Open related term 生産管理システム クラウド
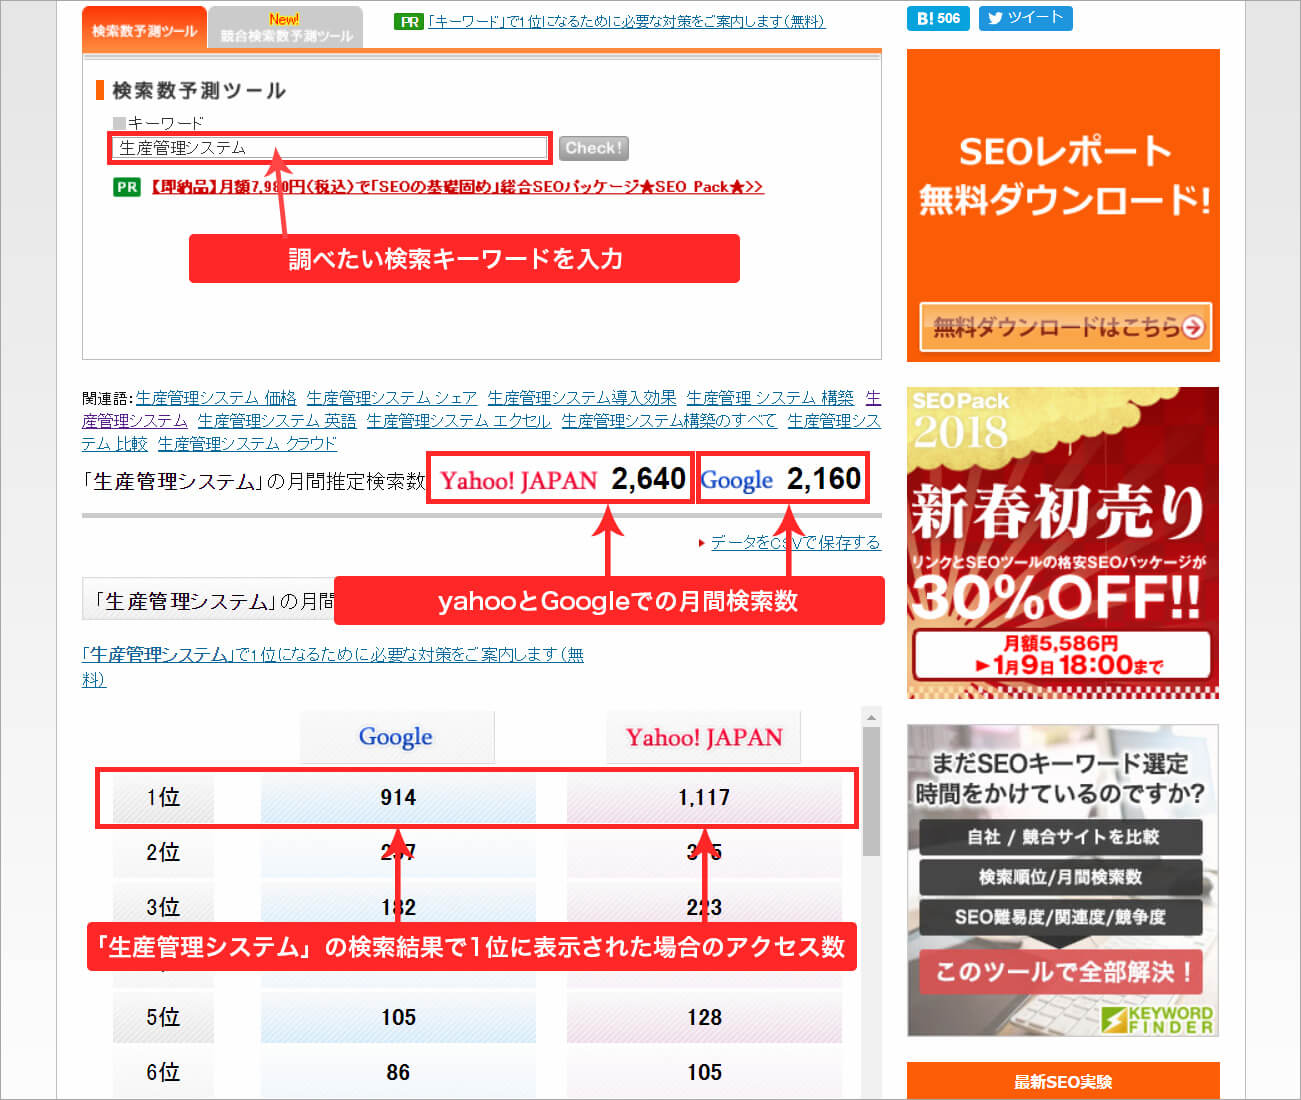 [x=247, y=444]
